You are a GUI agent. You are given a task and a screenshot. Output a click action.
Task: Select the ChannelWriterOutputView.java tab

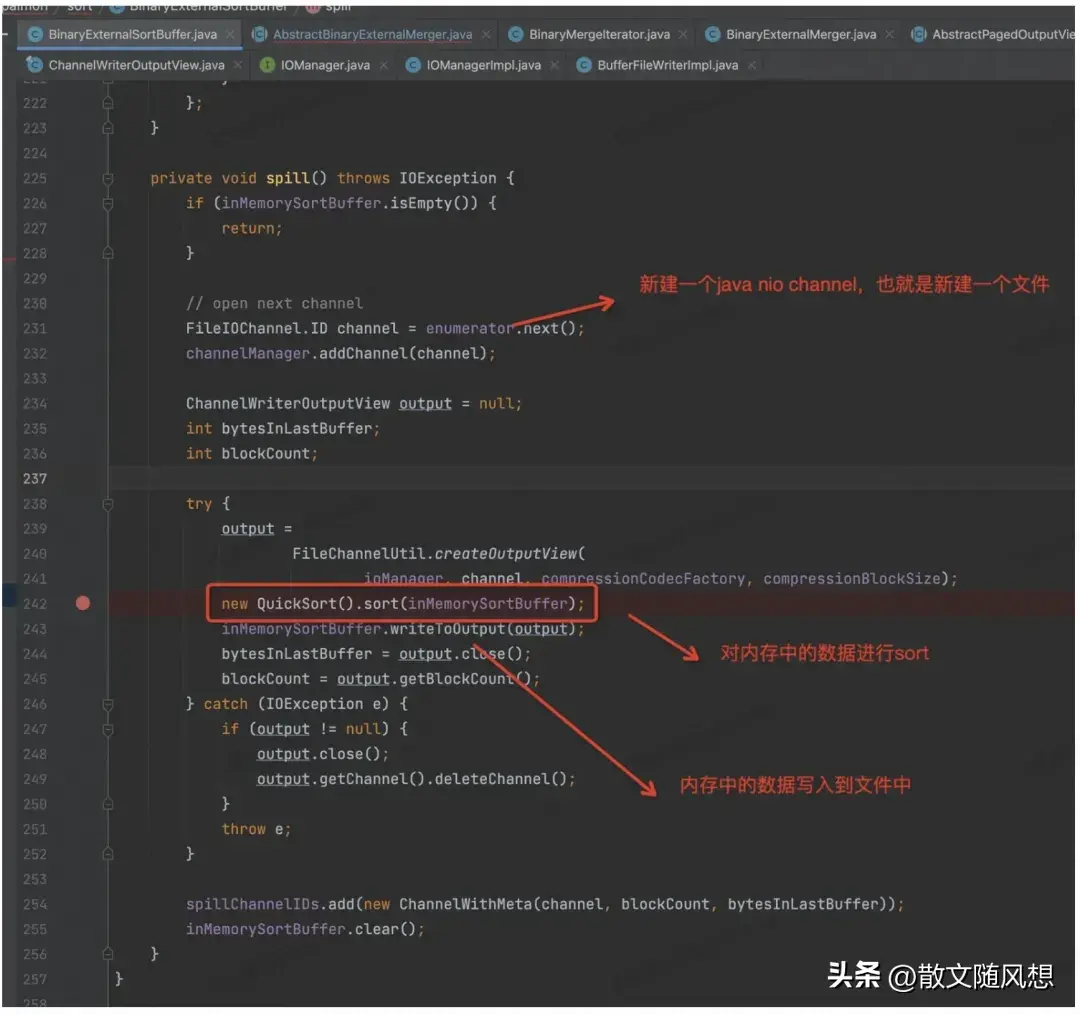point(136,65)
